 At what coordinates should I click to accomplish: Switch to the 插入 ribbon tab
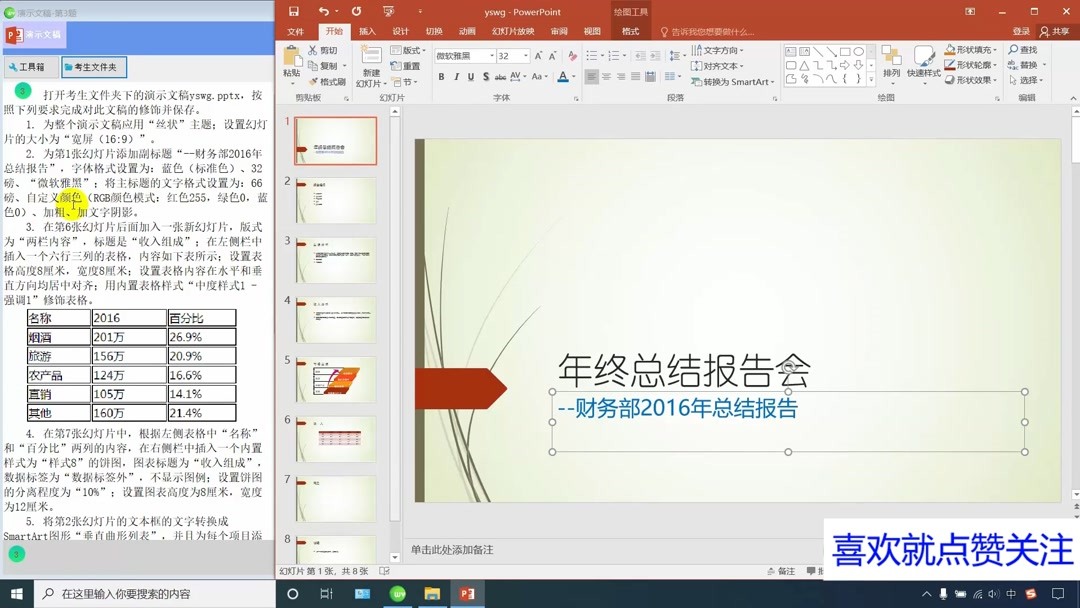pos(366,31)
